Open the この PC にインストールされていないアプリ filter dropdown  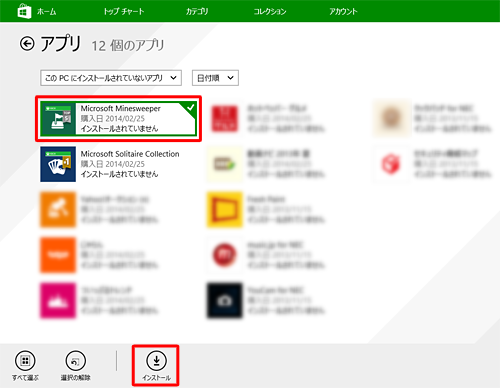pos(111,78)
